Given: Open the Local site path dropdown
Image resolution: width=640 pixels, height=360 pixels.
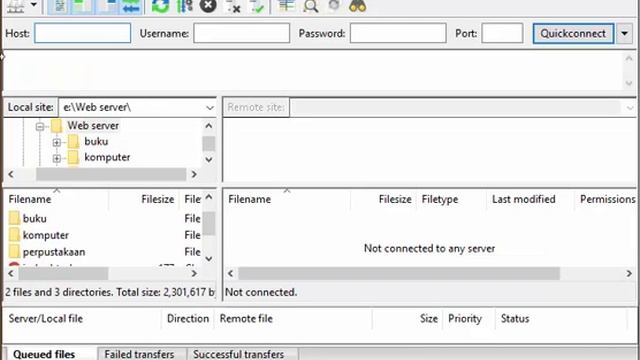Looking at the screenshot, I should coord(210,108).
